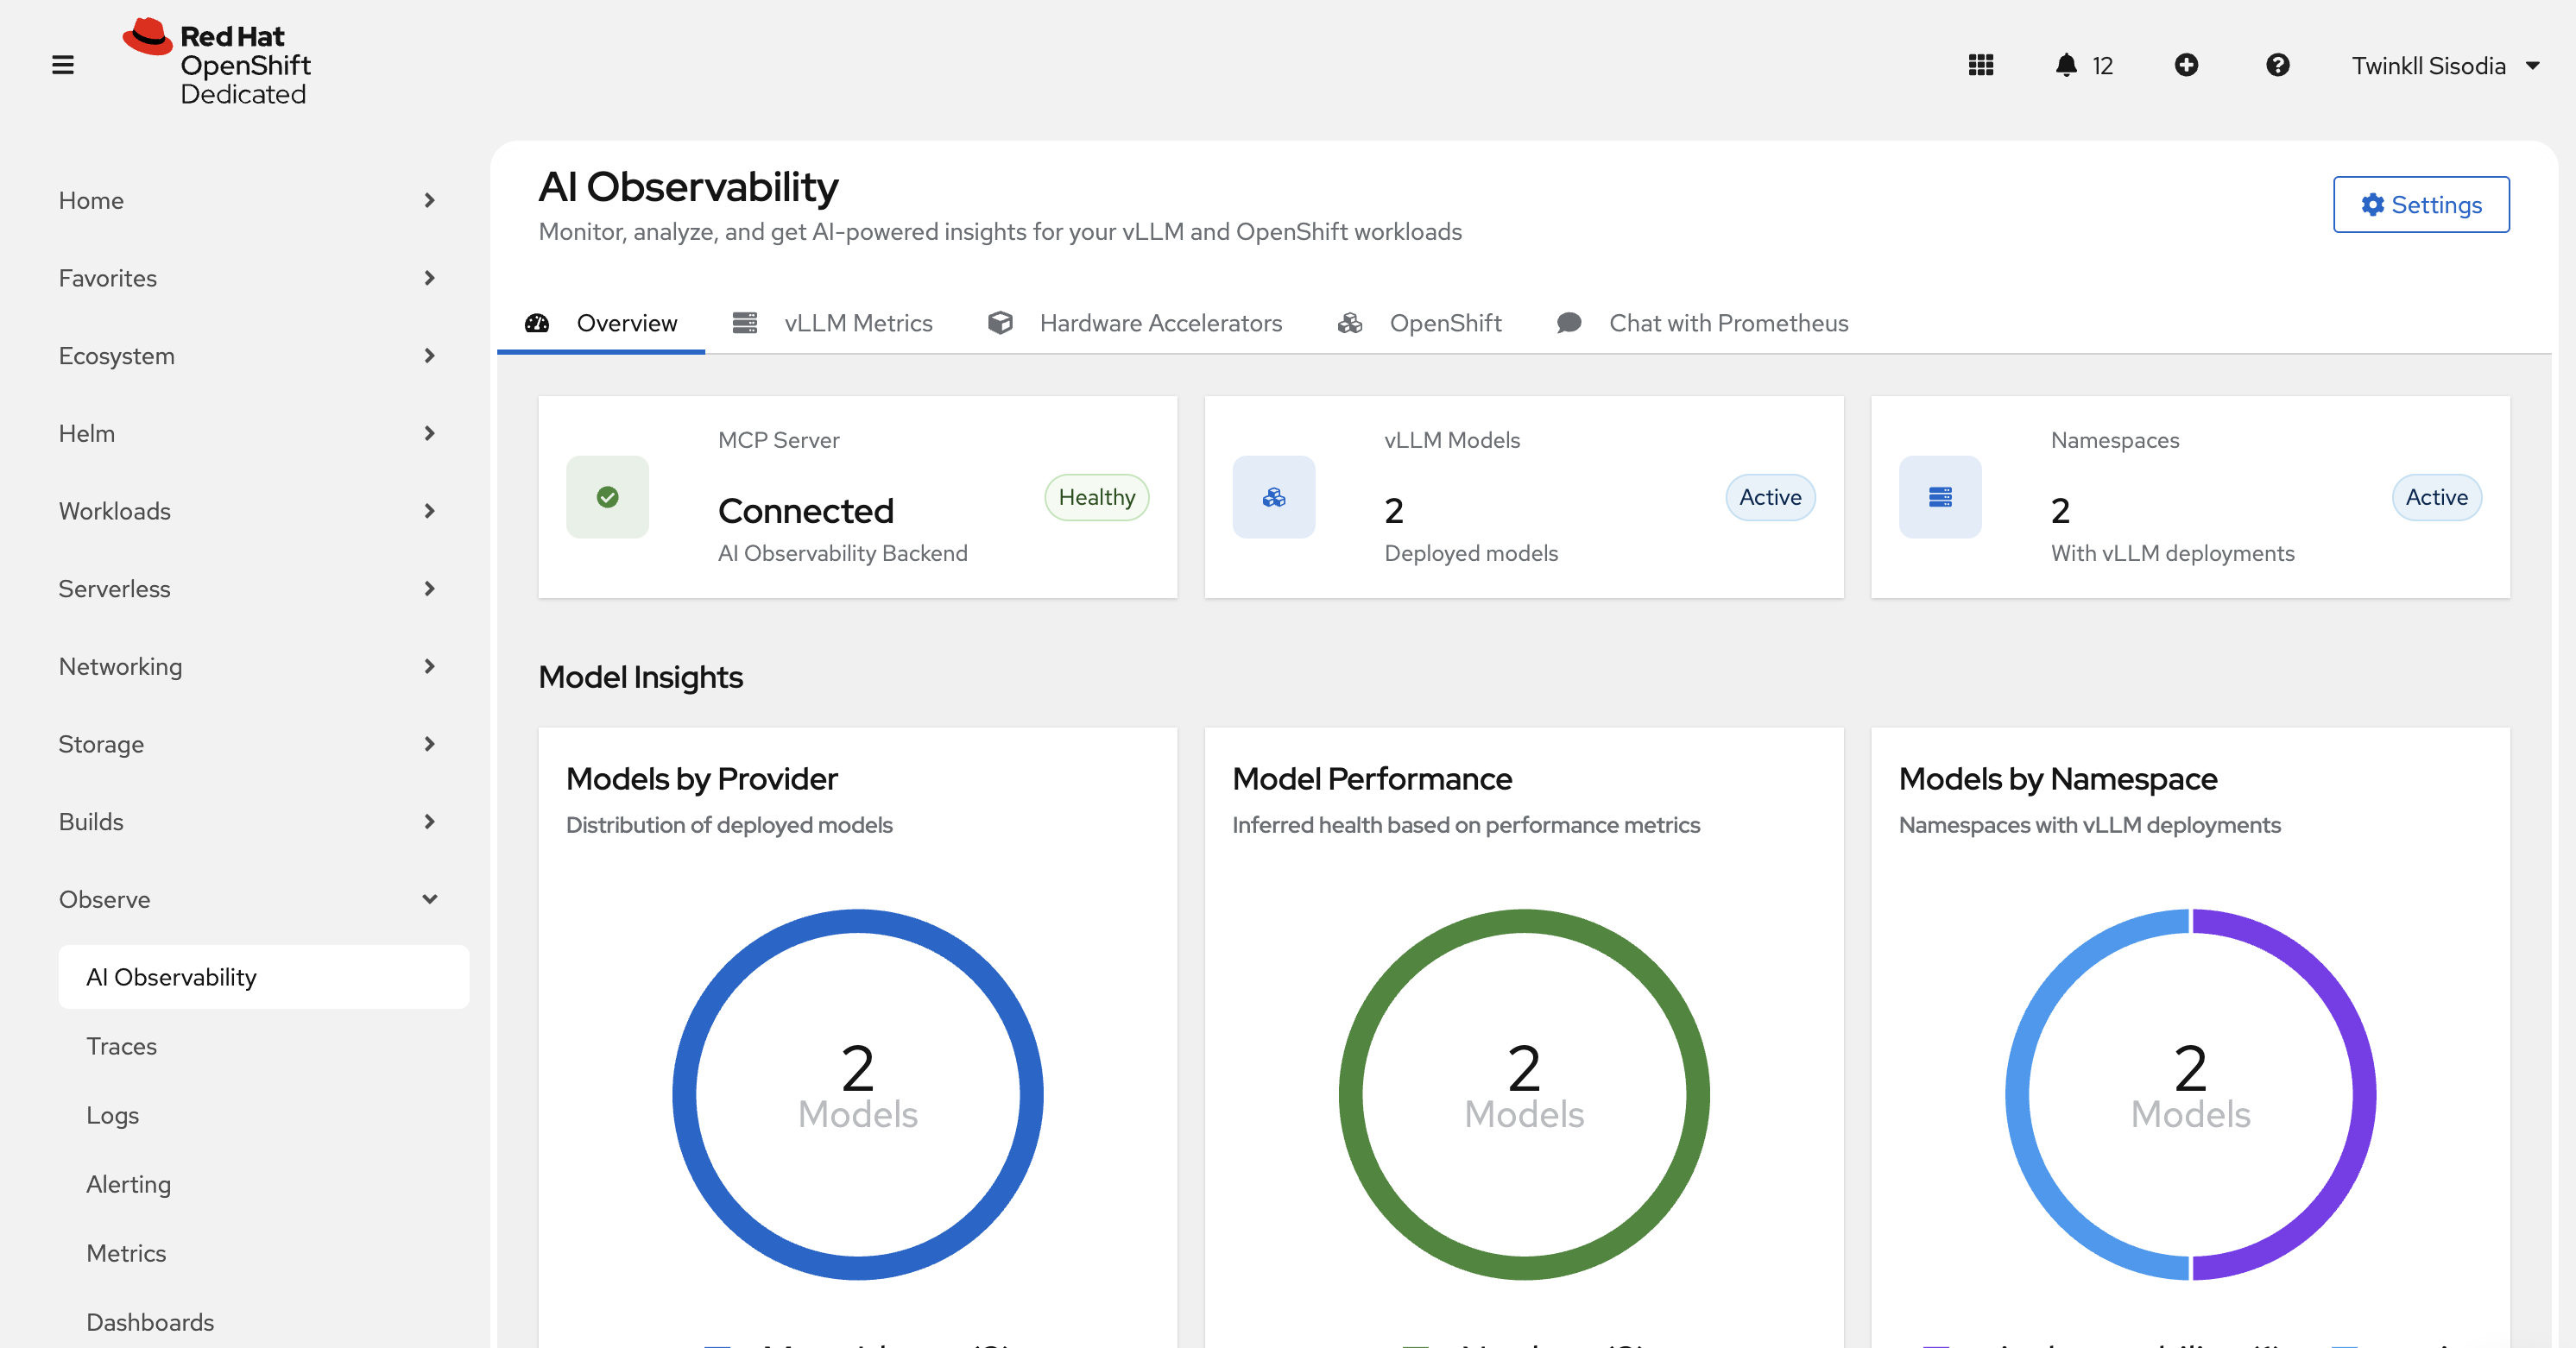This screenshot has width=2576, height=1348.
Task: Open the Hardware Accelerators tab
Action: (x=1160, y=322)
